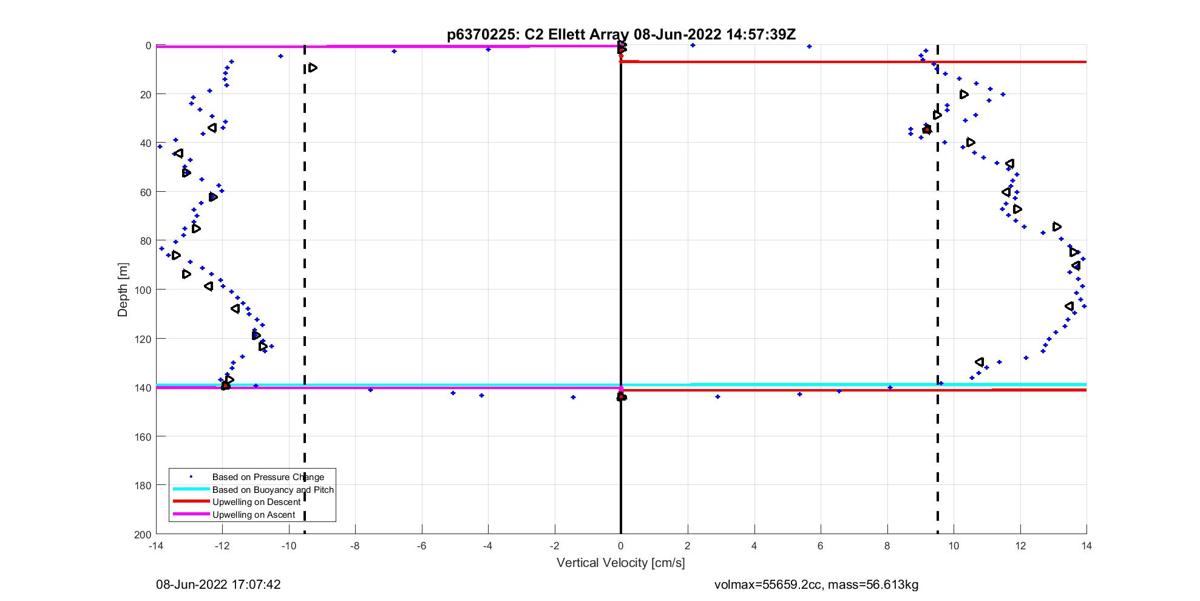
Task: Click depth axis tick label "20"
Action: 144,94
